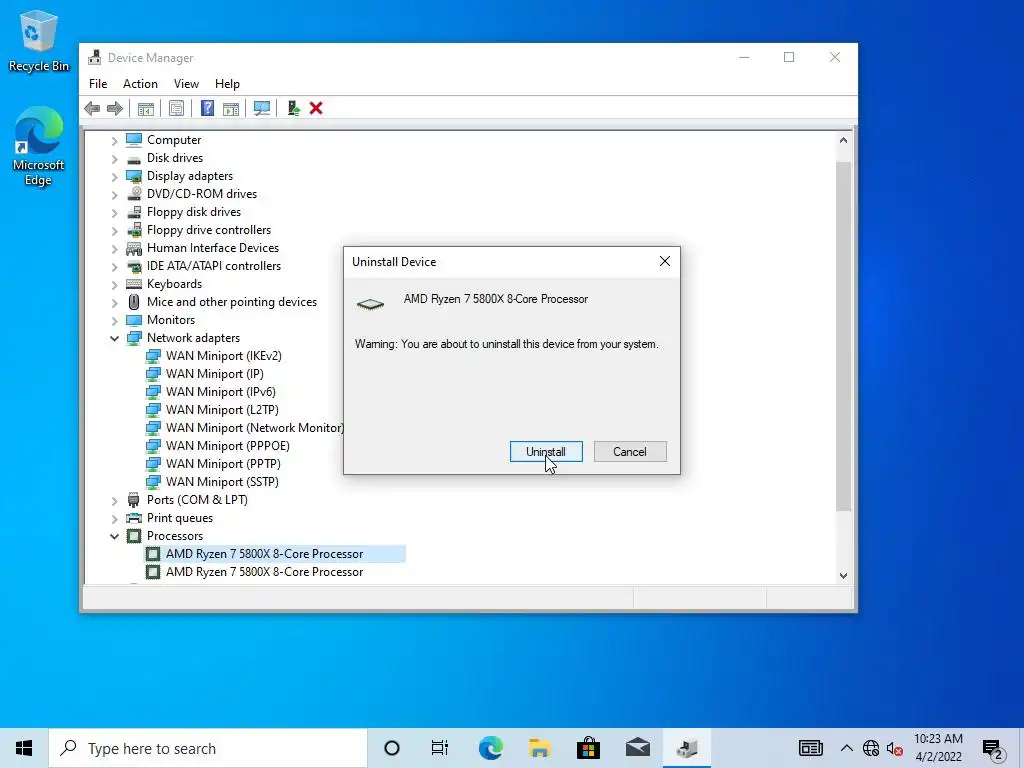Click the taskbar search box
This screenshot has width=1024, height=768.
click(208, 748)
